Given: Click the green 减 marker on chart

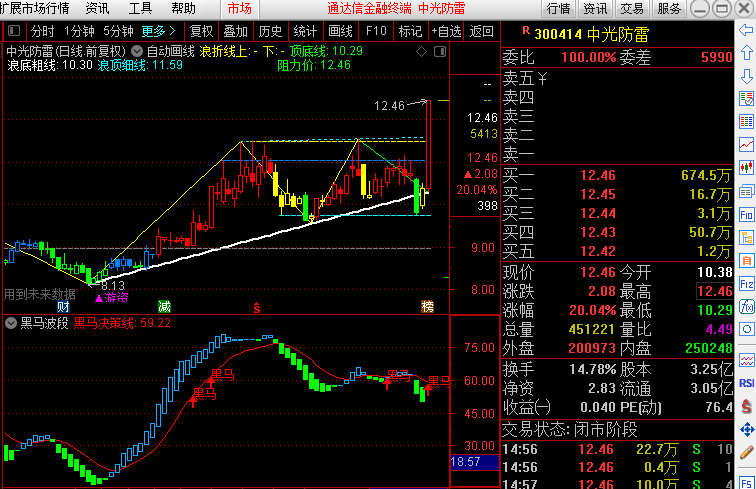Looking at the screenshot, I should (x=164, y=307).
